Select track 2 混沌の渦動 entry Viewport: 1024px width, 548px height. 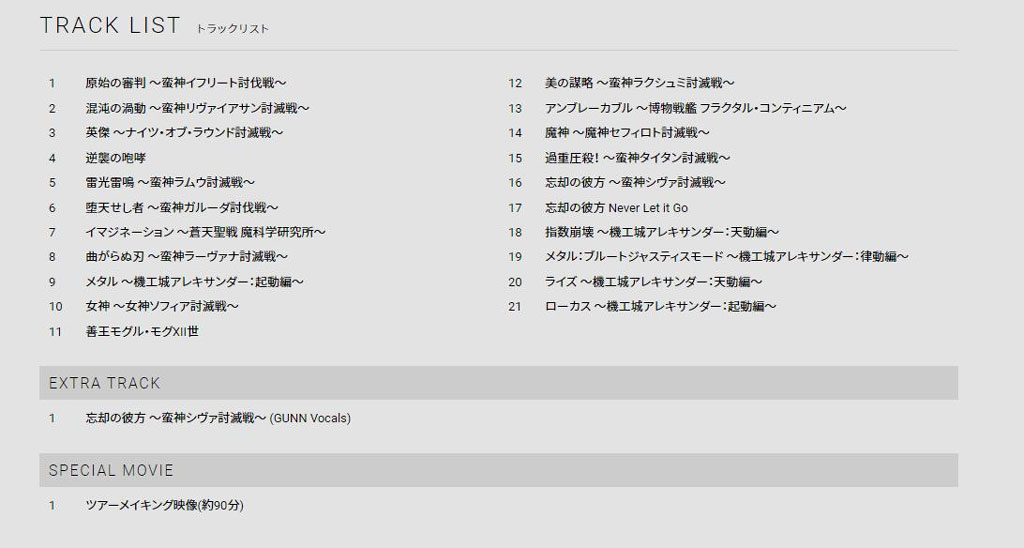pos(197,108)
